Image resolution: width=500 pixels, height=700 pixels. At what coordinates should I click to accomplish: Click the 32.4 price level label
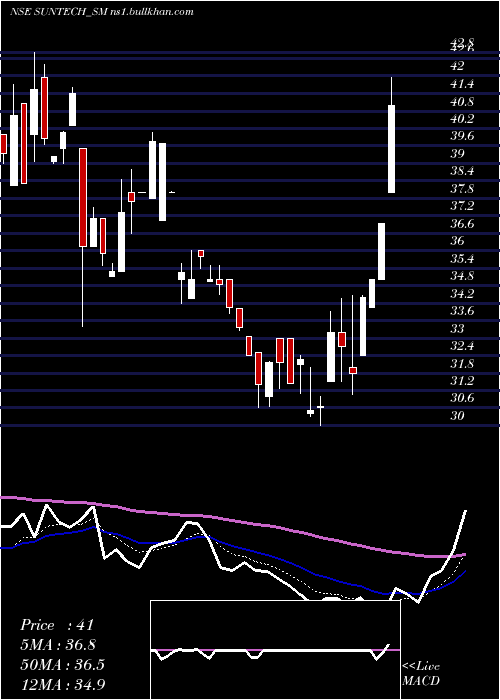tap(462, 346)
